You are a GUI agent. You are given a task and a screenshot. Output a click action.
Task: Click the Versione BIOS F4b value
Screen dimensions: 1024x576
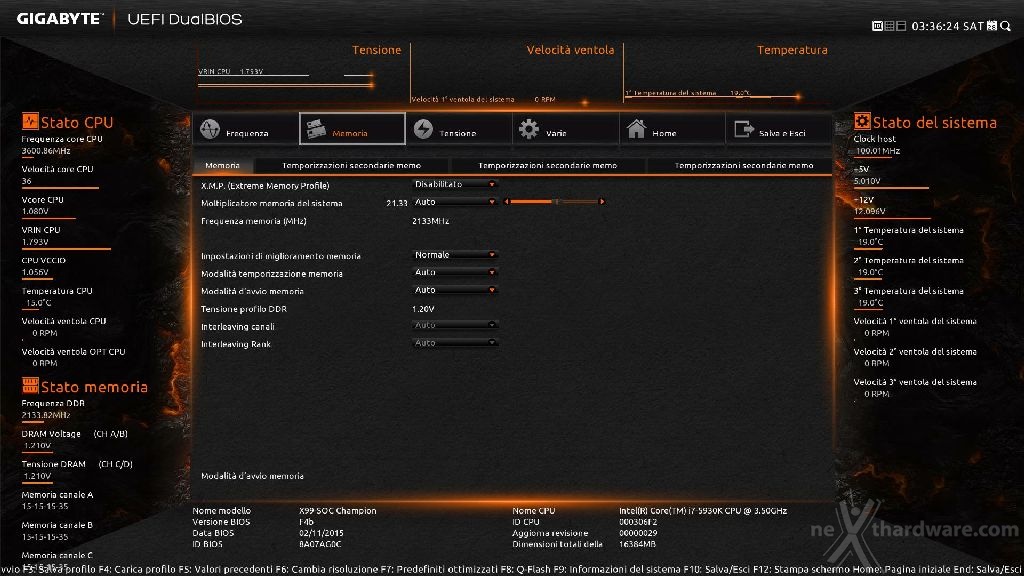pyautogui.click(x=306, y=522)
